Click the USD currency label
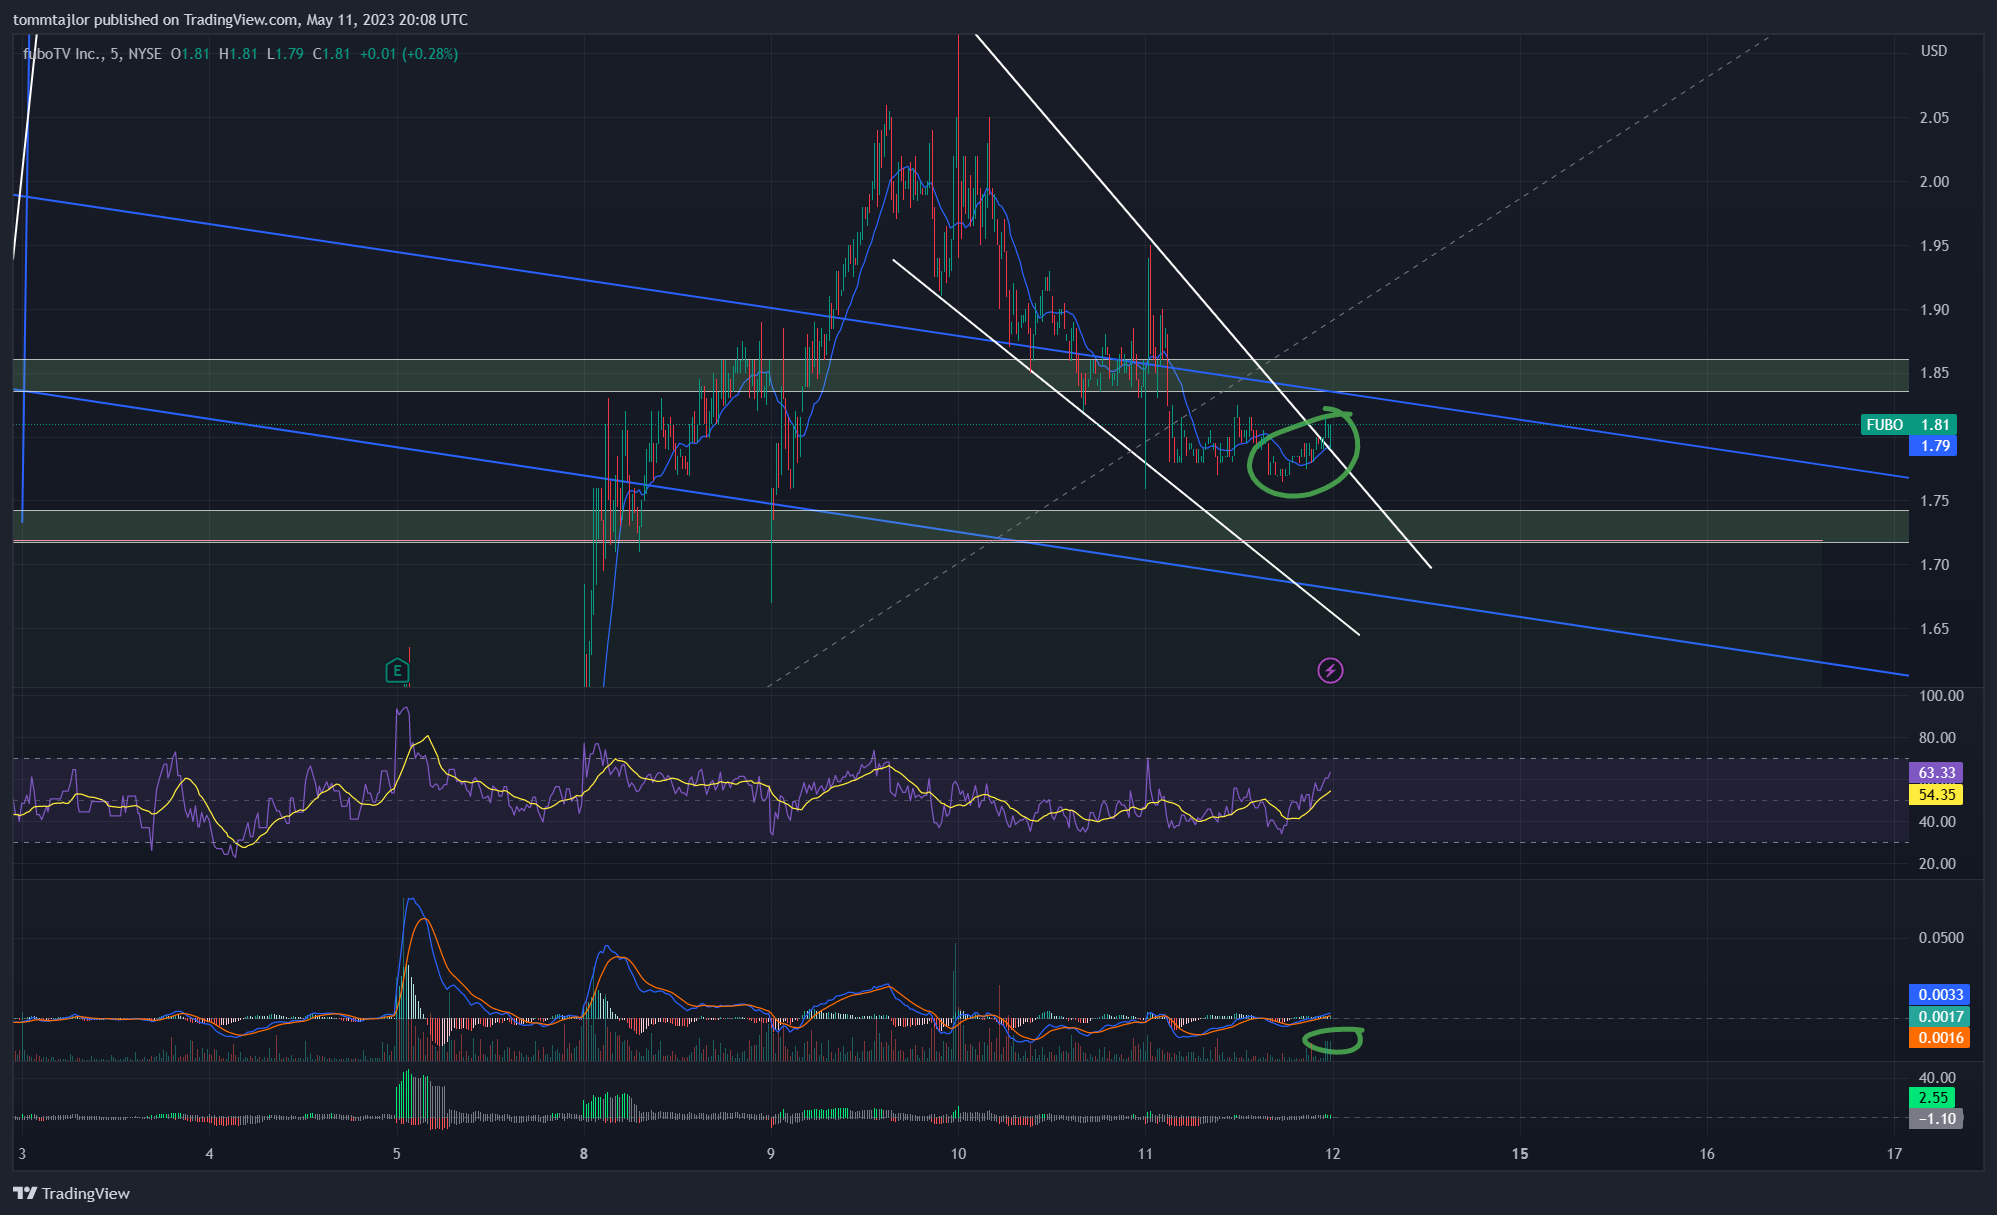1997x1215 pixels. [1934, 51]
